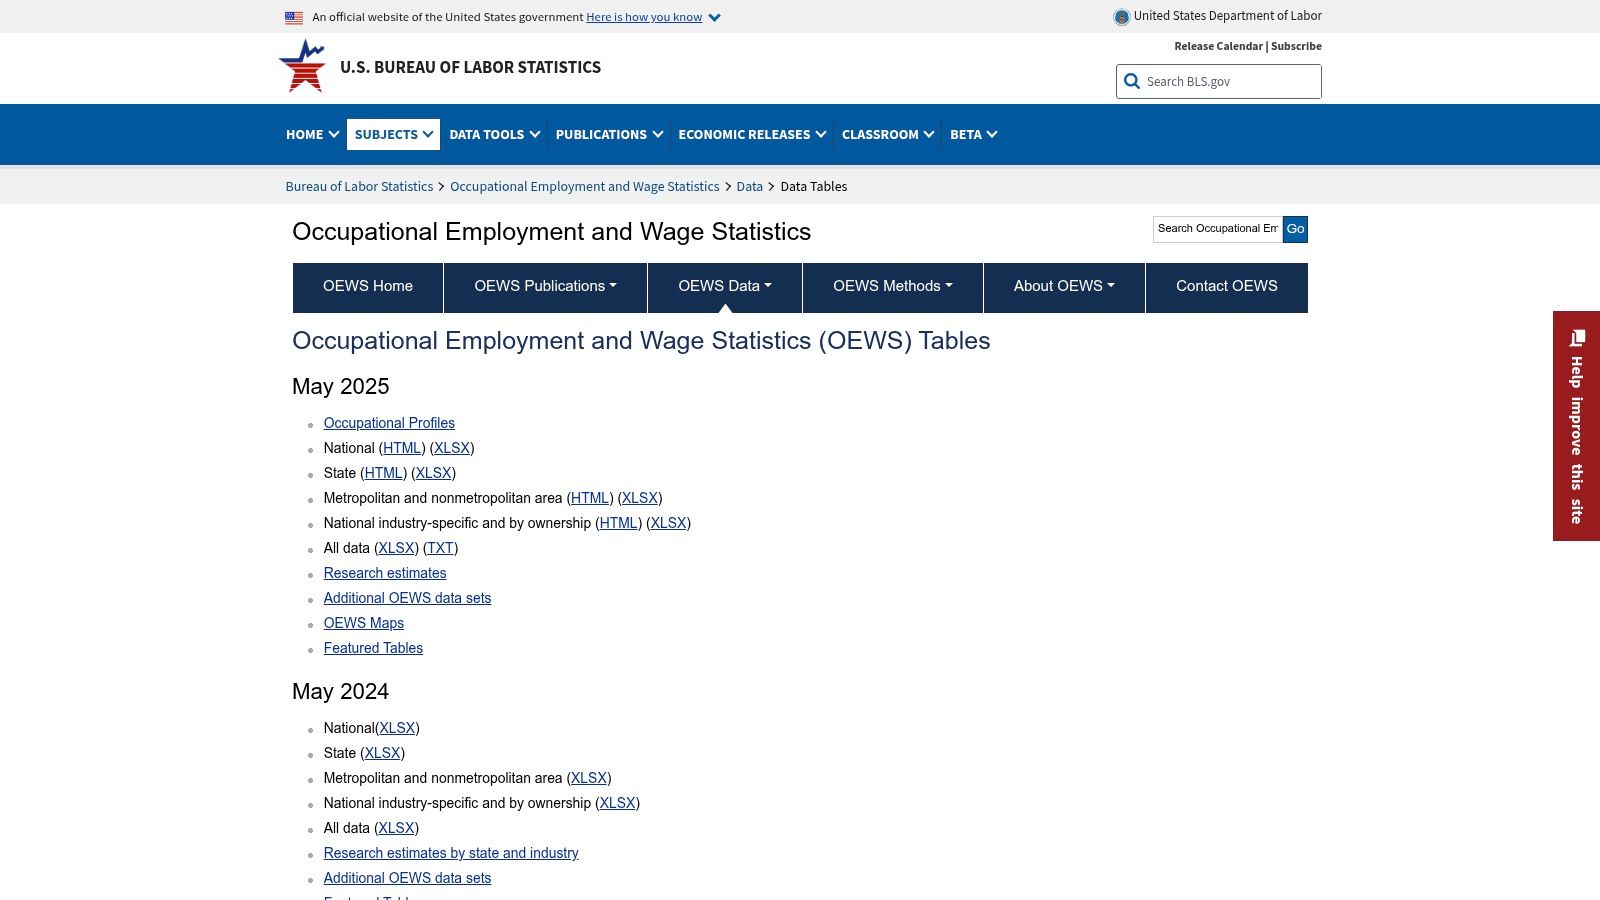Image resolution: width=1600 pixels, height=900 pixels.
Task: Open May 2025 Metropolitan area HTML link
Action: click(x=590, y=498)
